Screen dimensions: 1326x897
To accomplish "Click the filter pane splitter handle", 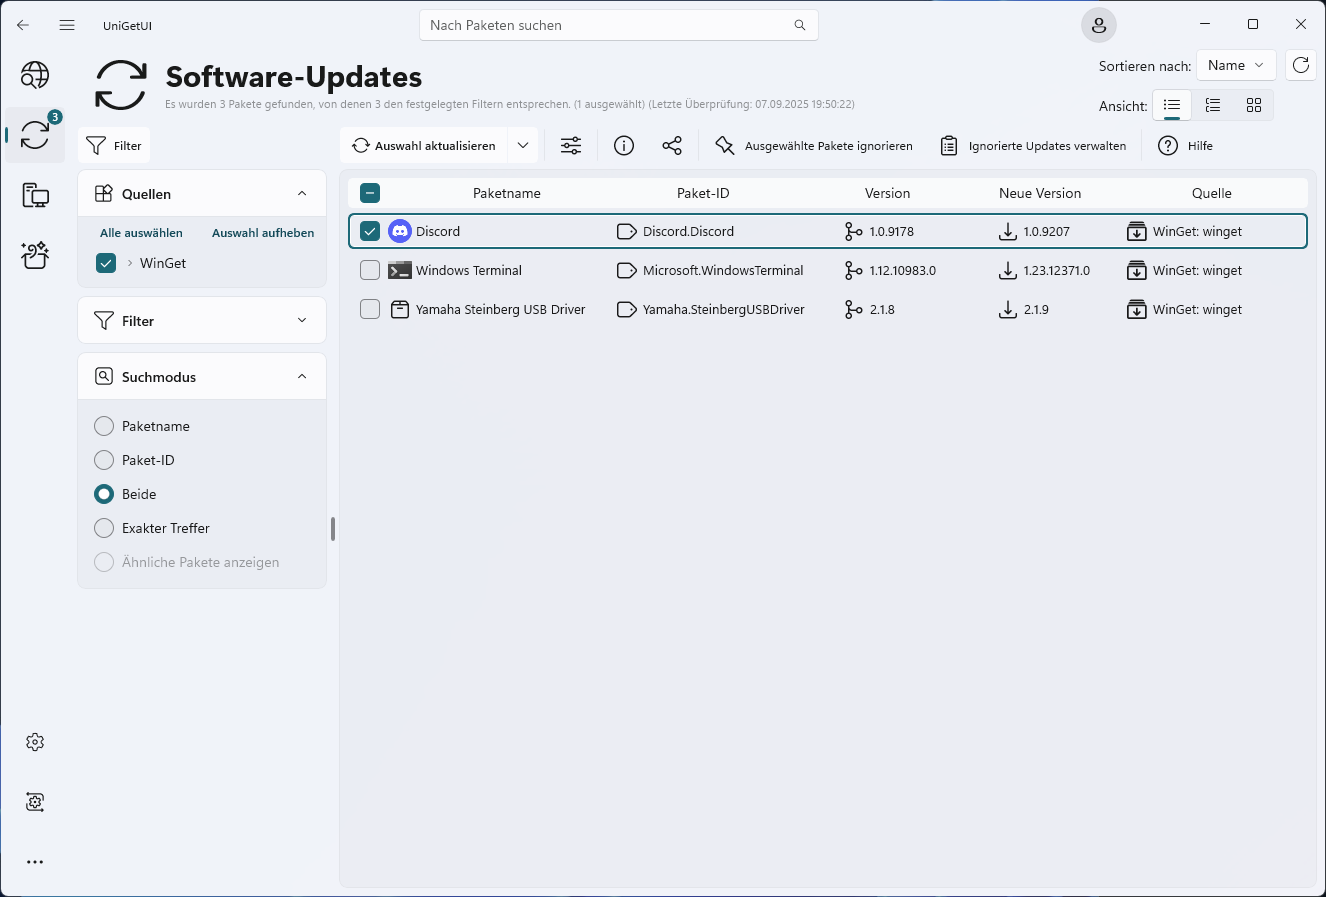I will click(332, 529).
